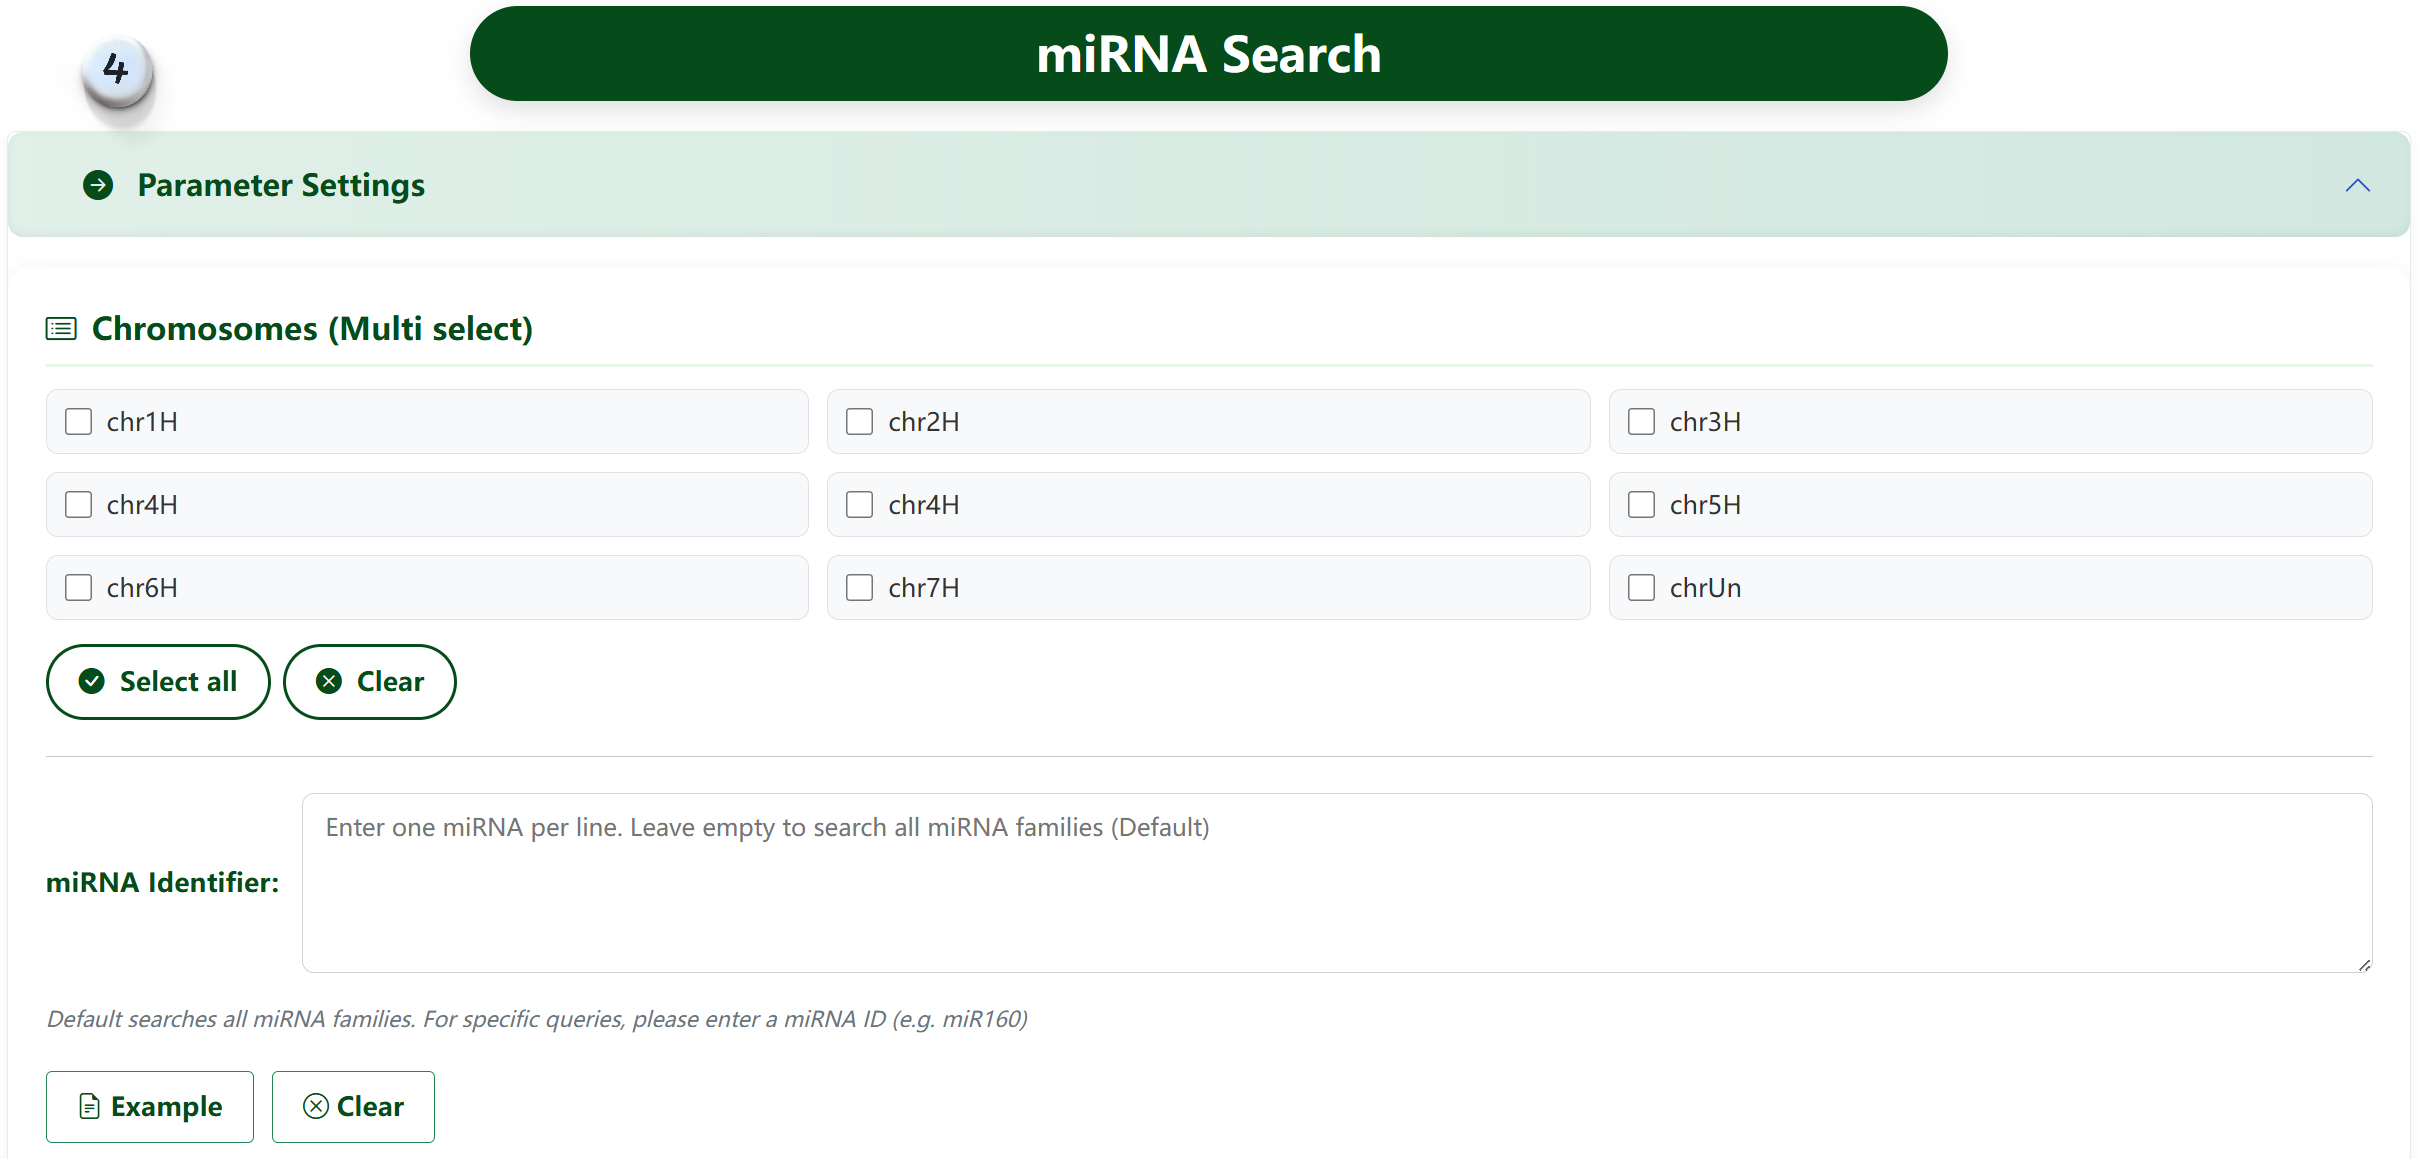Collapse Parameter Settings with chevron arrow
Image resolution: width=2423 pixels, height=1159 pixels.
pyautogui.click(x=2357, y=186)
